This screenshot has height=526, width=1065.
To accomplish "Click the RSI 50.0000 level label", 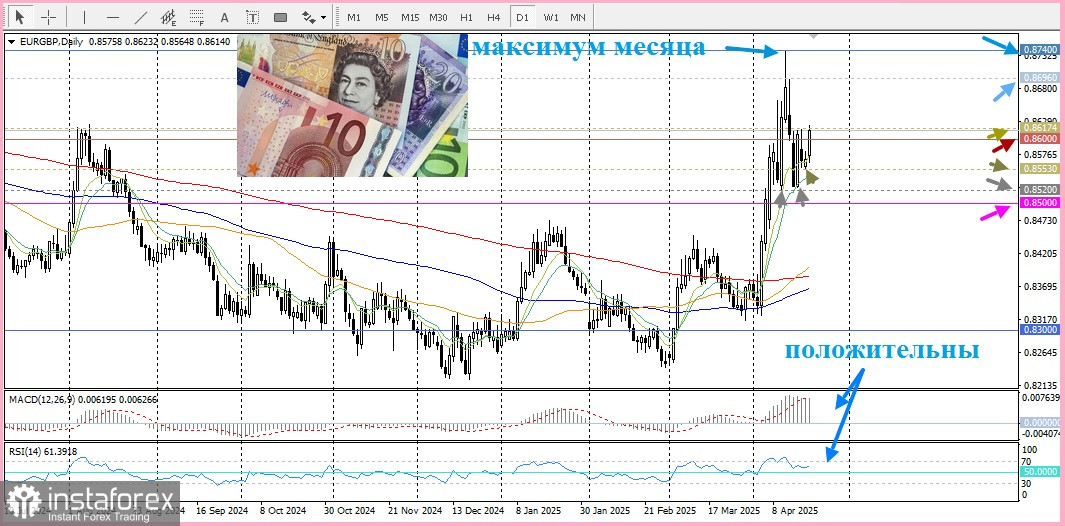I will point(1039,471).
